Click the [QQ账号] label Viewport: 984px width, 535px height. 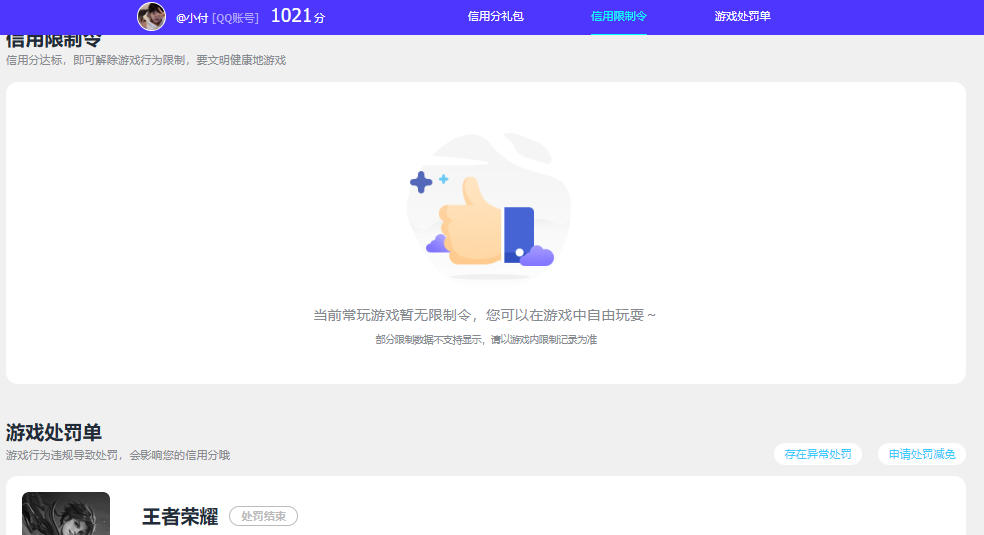(x=235, y=18)
